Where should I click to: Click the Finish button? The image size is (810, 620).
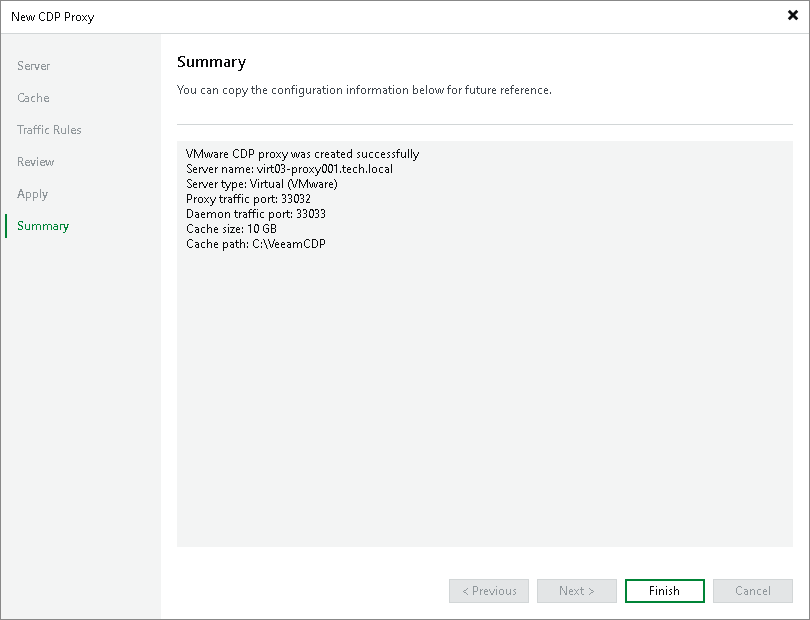pos(664,591)
